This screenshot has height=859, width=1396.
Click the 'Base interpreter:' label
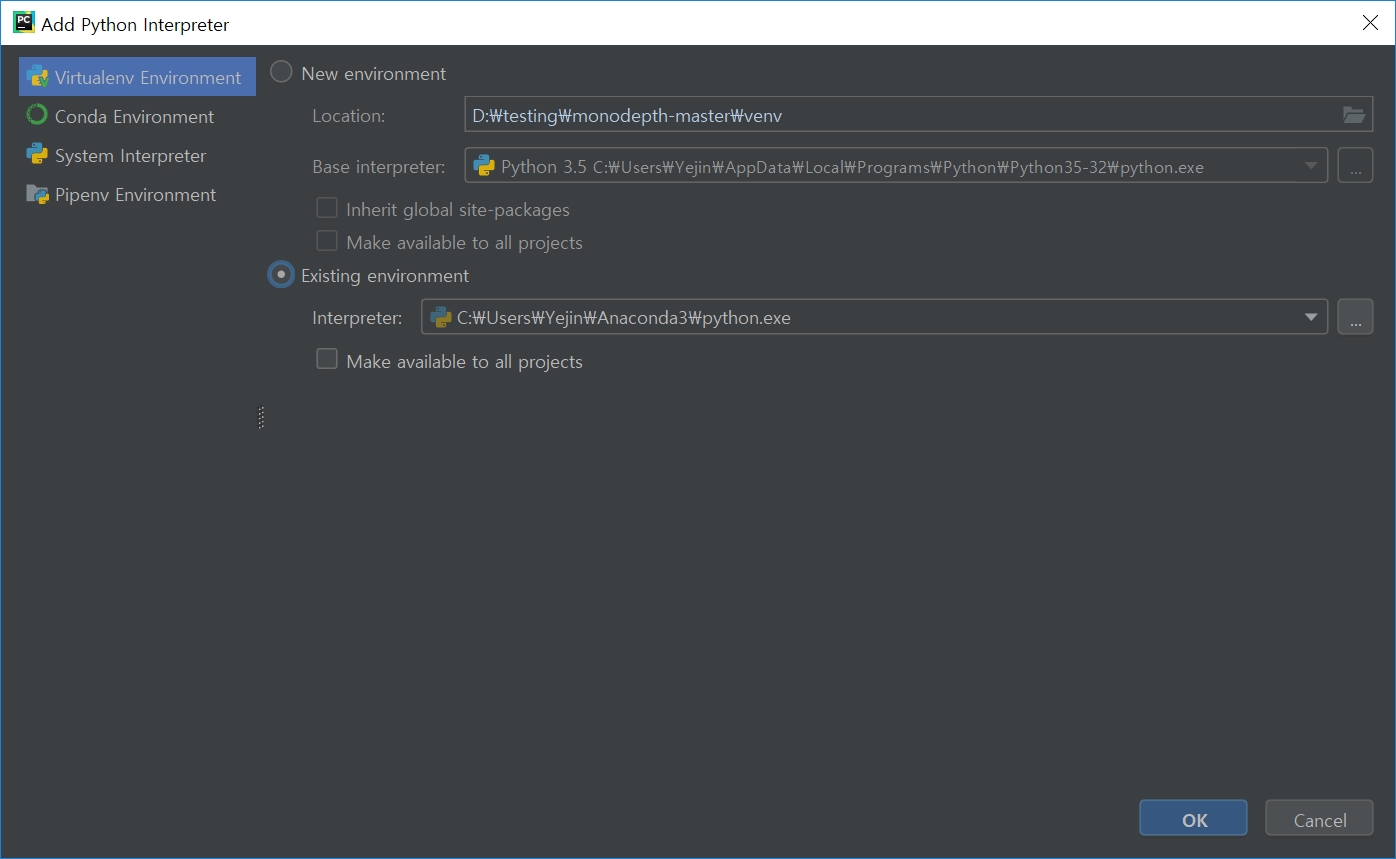coord(379,166)
